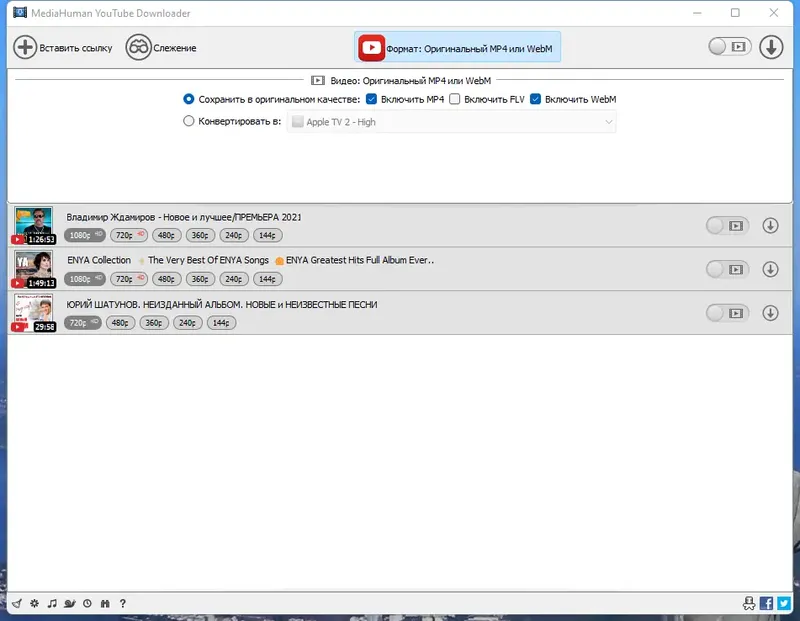Choose 144p for ЮРИЙ ШАТУНОВ video
The image size is (800, 621).
pos(221,323)
